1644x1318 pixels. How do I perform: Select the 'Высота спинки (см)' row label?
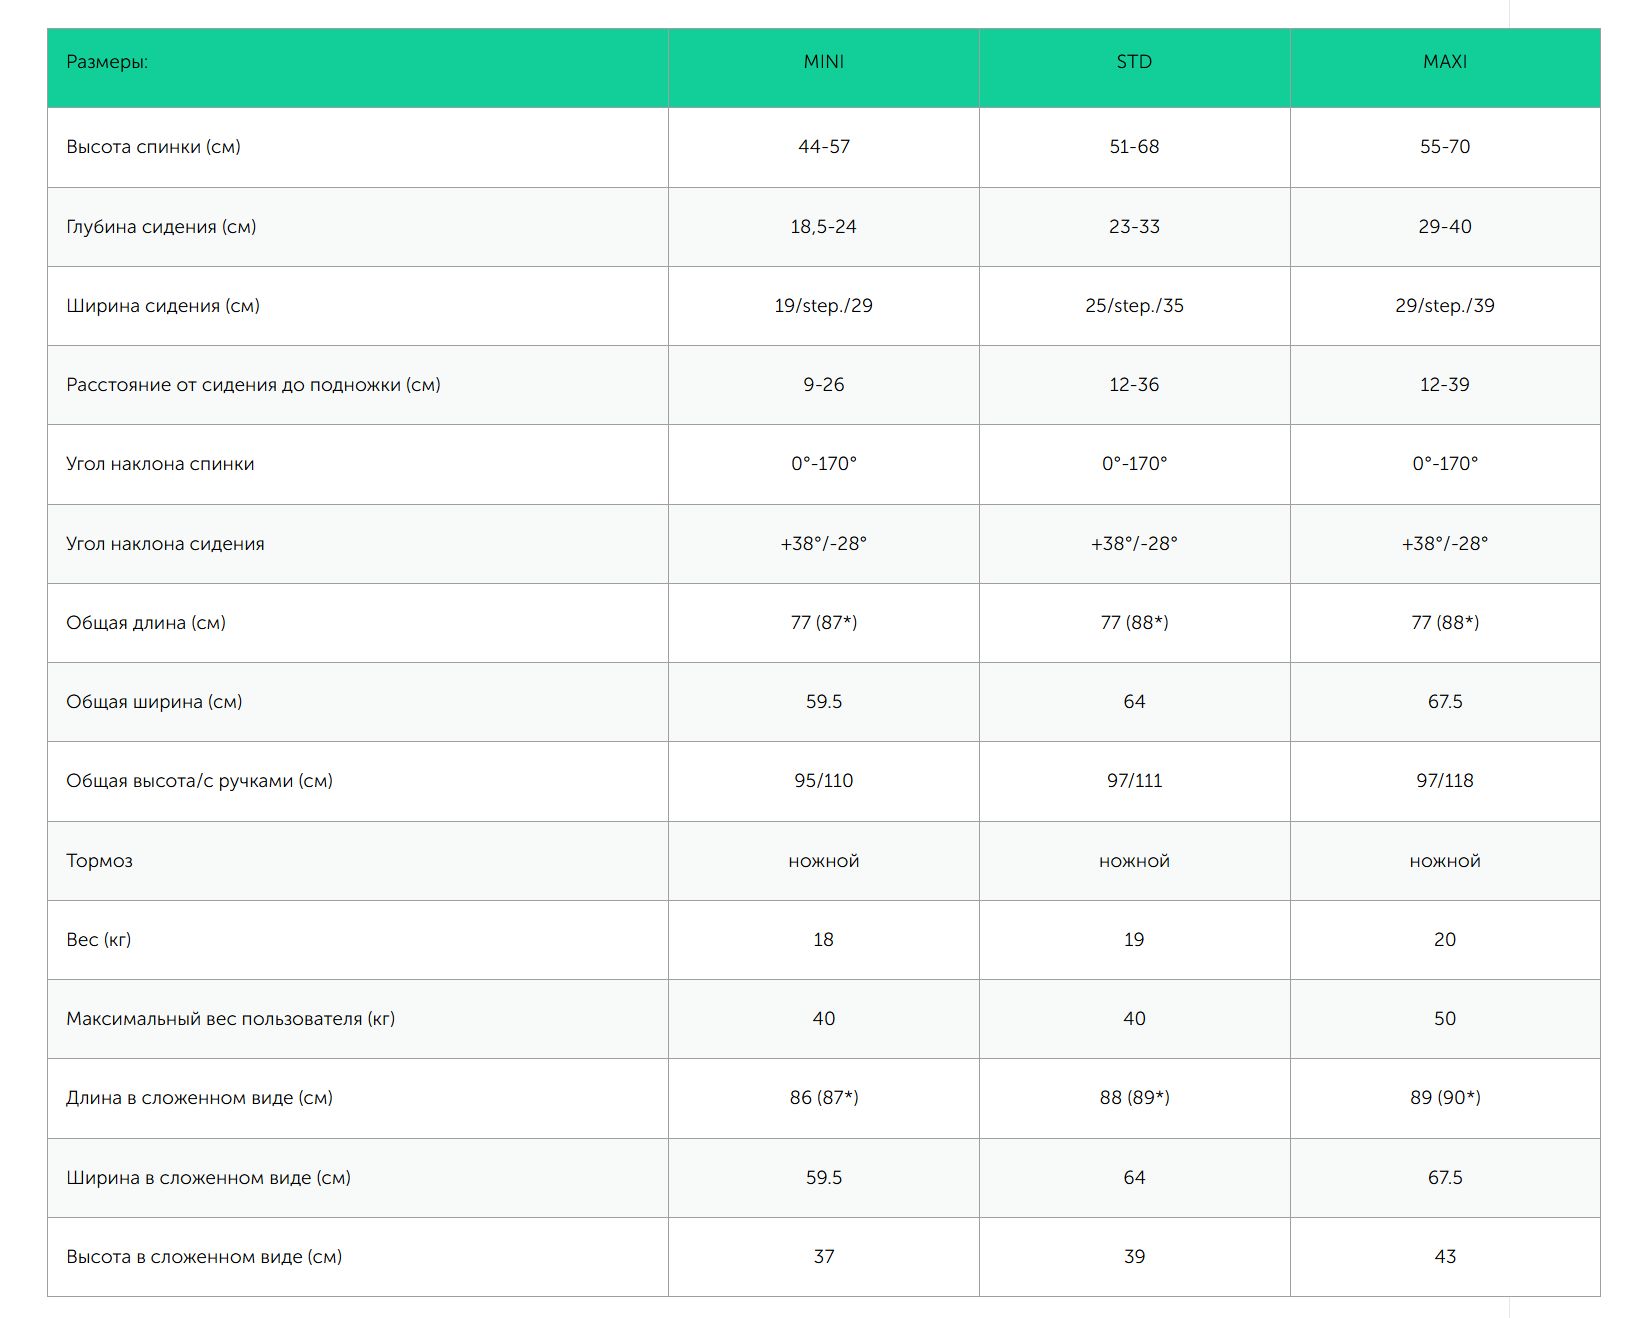[x=153, y=147]
